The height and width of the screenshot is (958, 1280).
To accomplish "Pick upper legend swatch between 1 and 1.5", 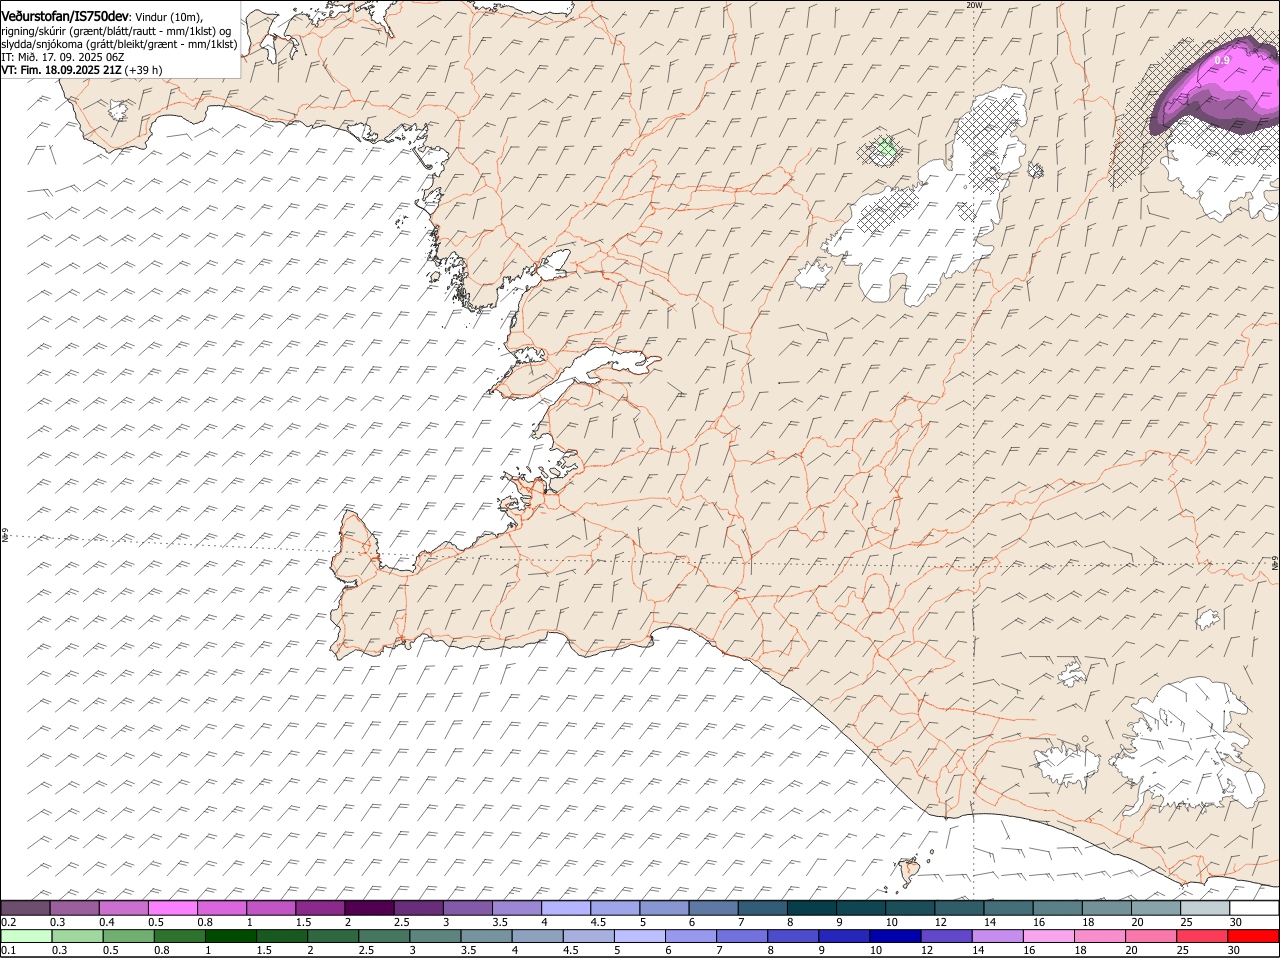I will pos(272,907).
